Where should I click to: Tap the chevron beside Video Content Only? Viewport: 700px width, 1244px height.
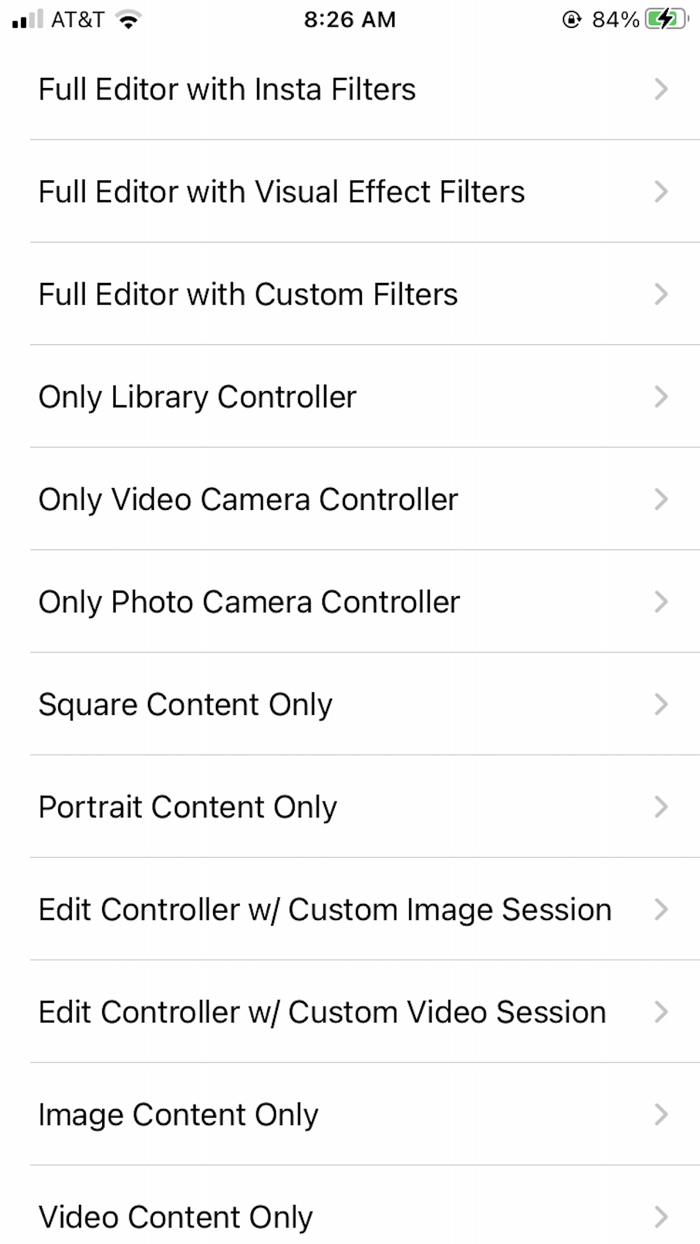click(x=661, y=1217)
